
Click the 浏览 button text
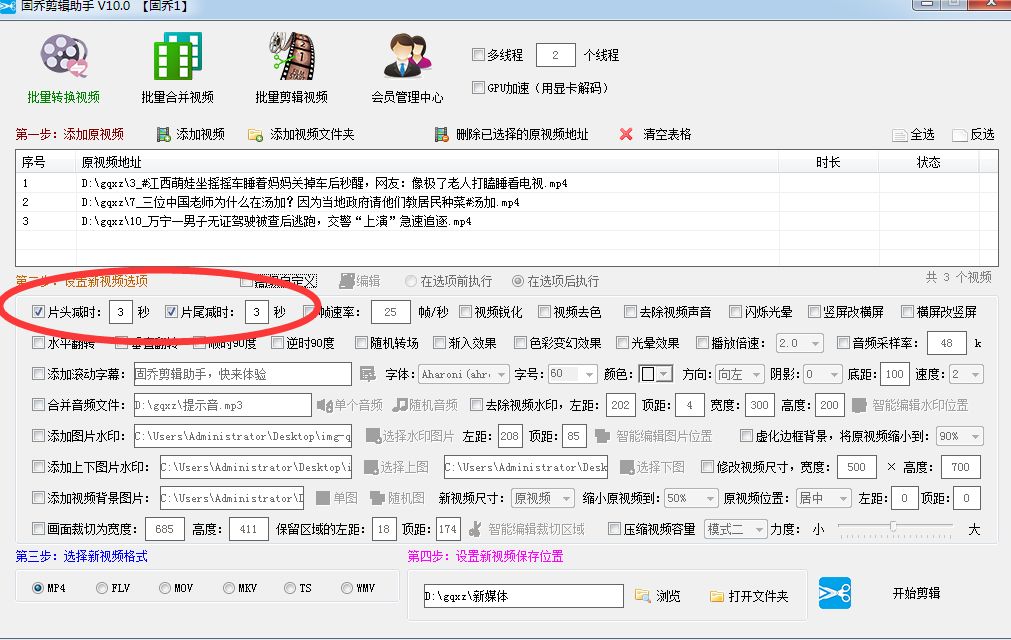point(668,596)
